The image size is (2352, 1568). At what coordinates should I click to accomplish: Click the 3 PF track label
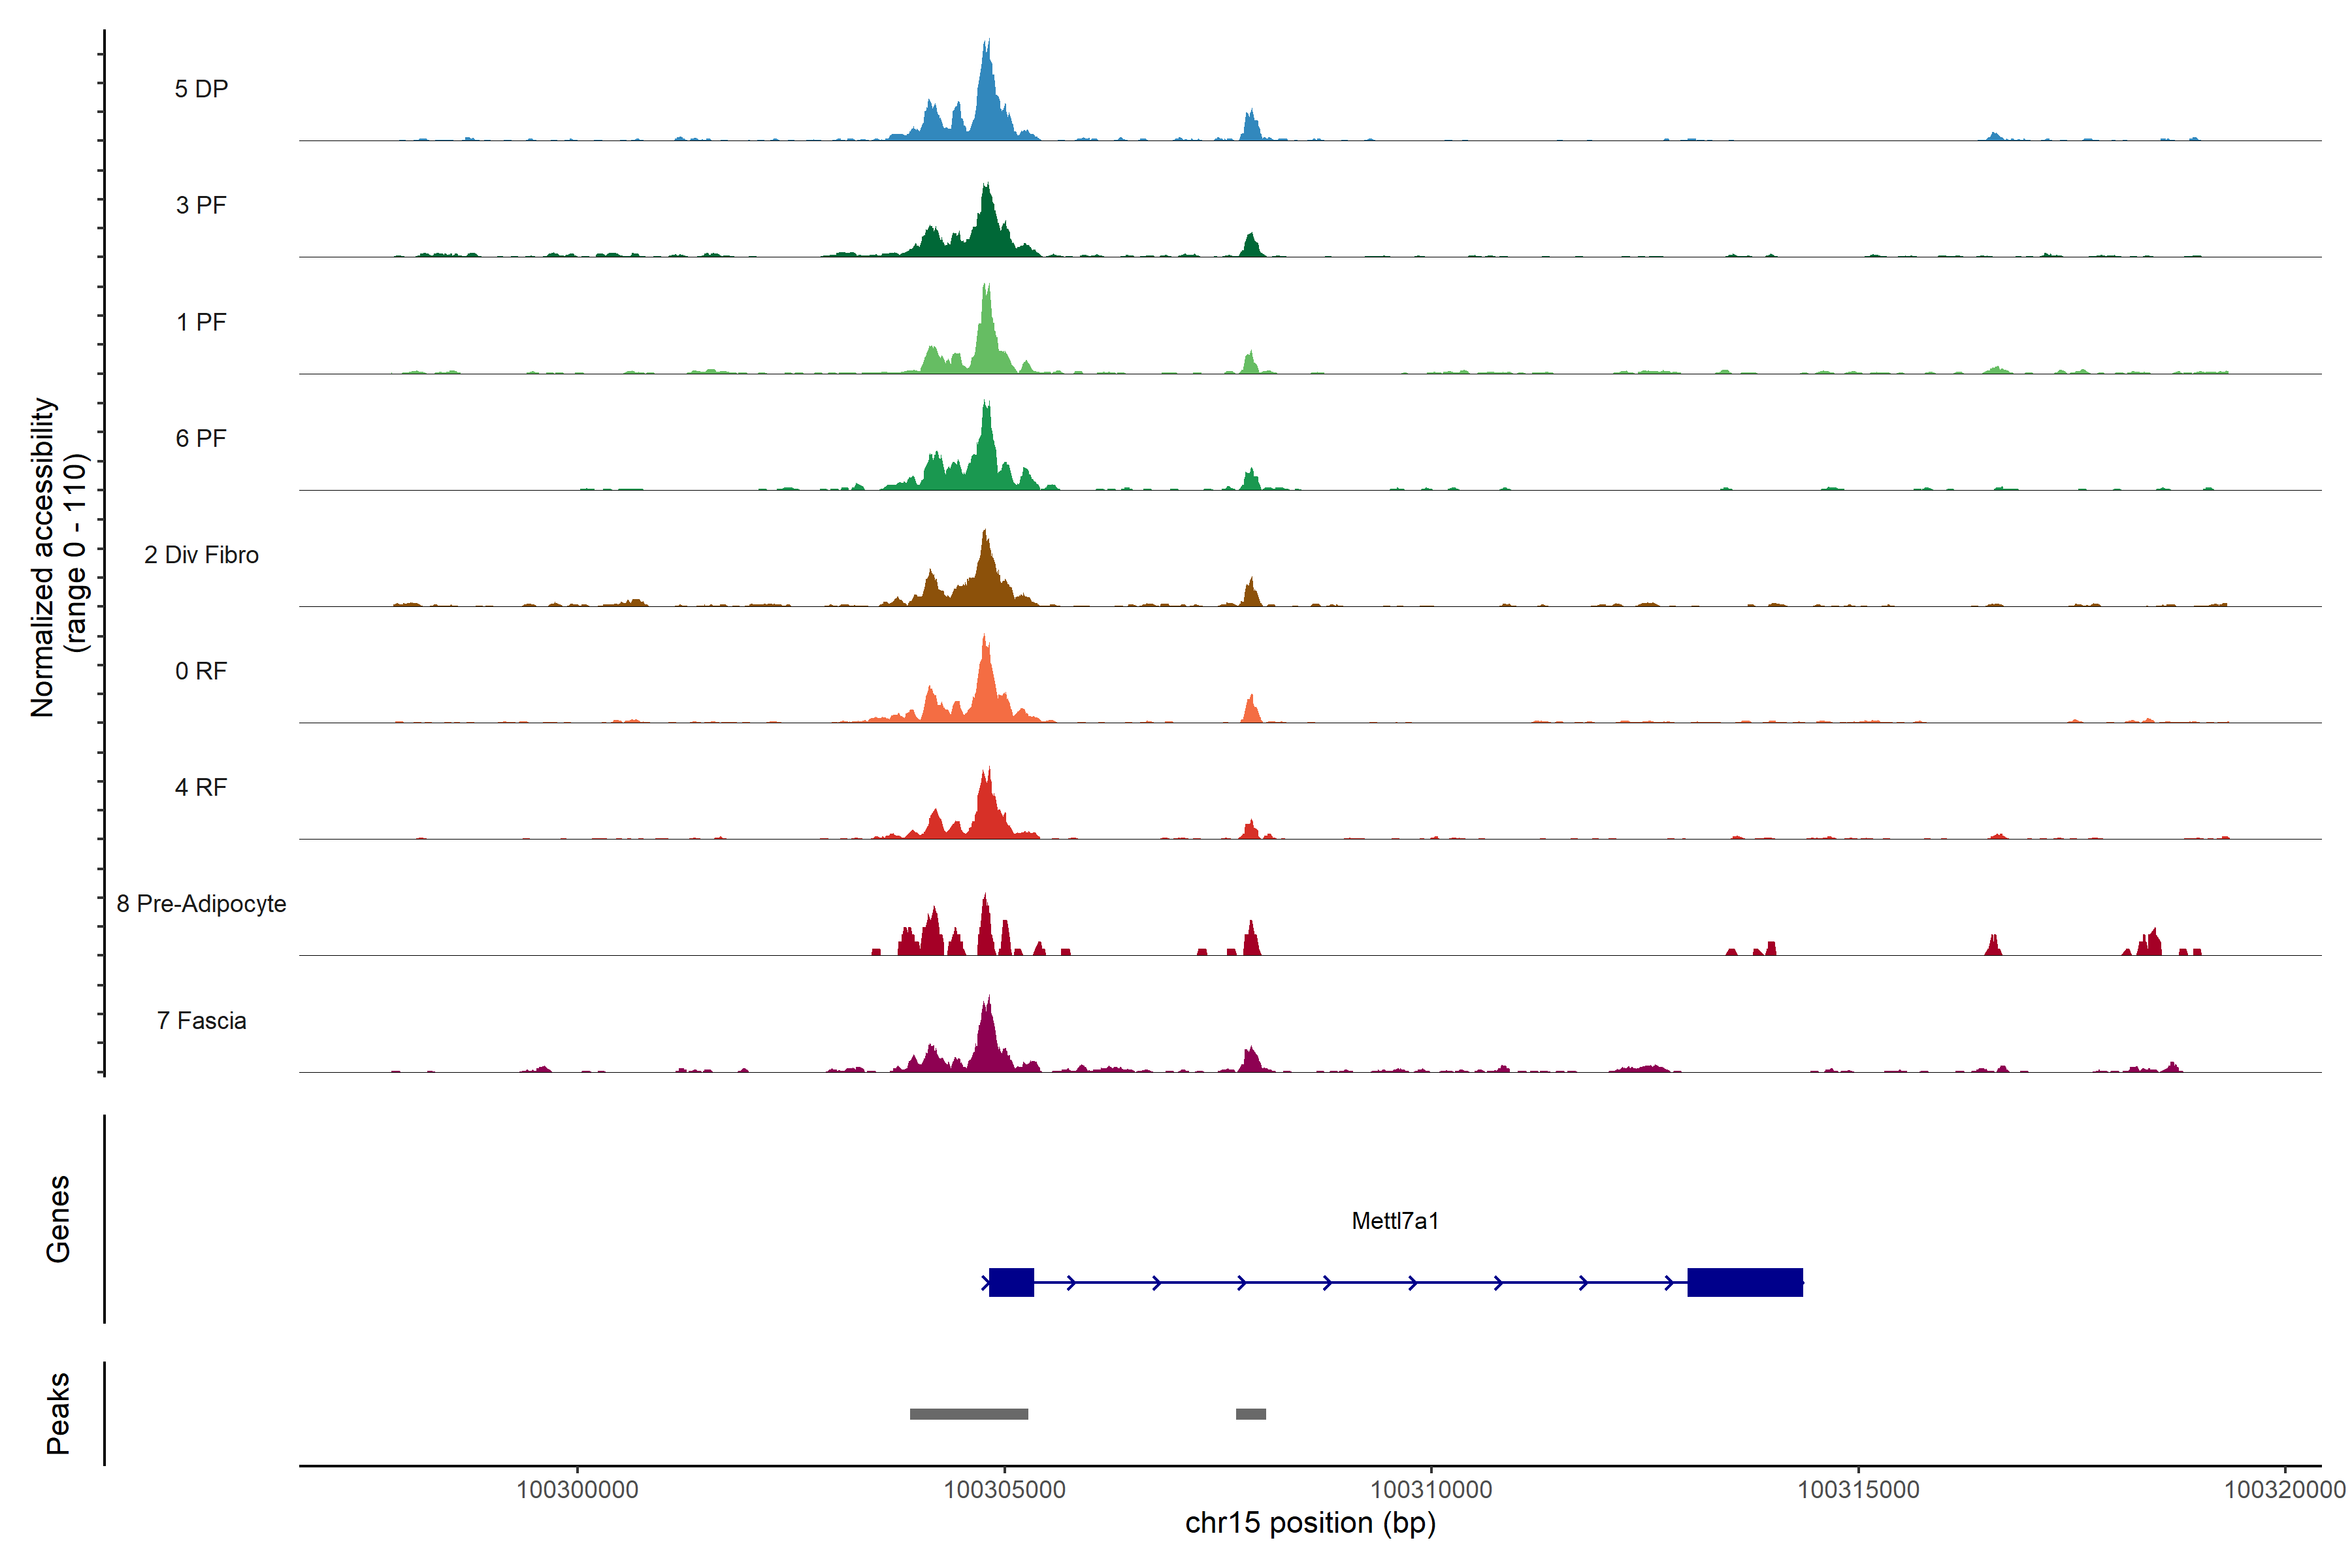201,205
